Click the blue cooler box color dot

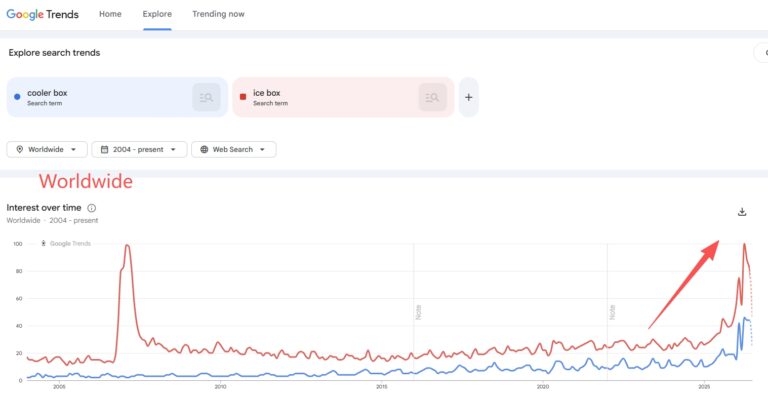click(17, 97)
